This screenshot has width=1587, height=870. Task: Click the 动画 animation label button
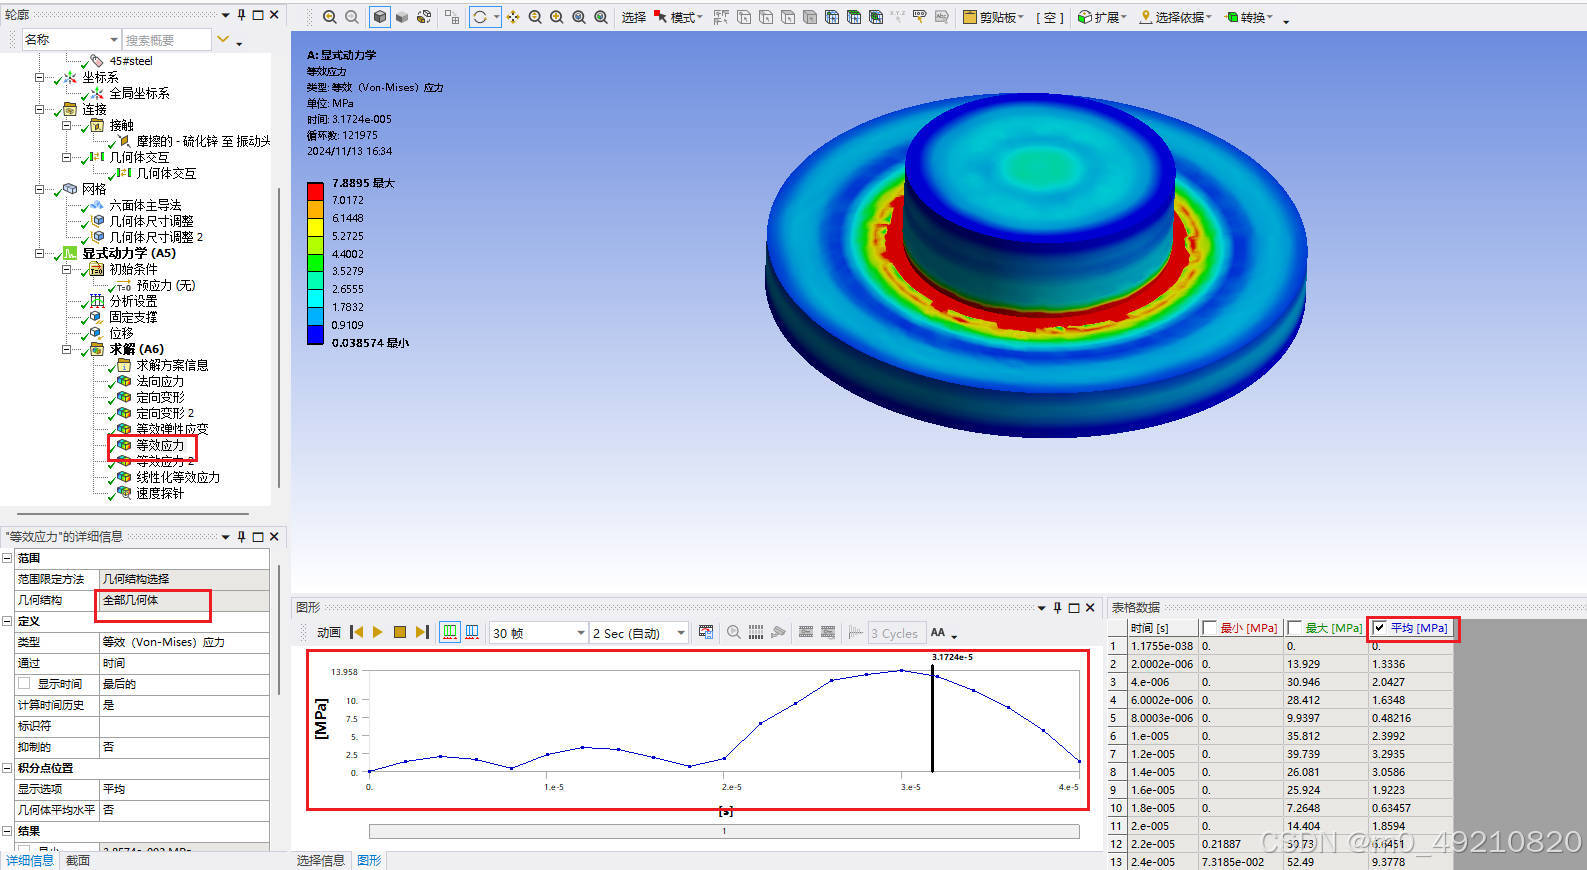(328, 633)
